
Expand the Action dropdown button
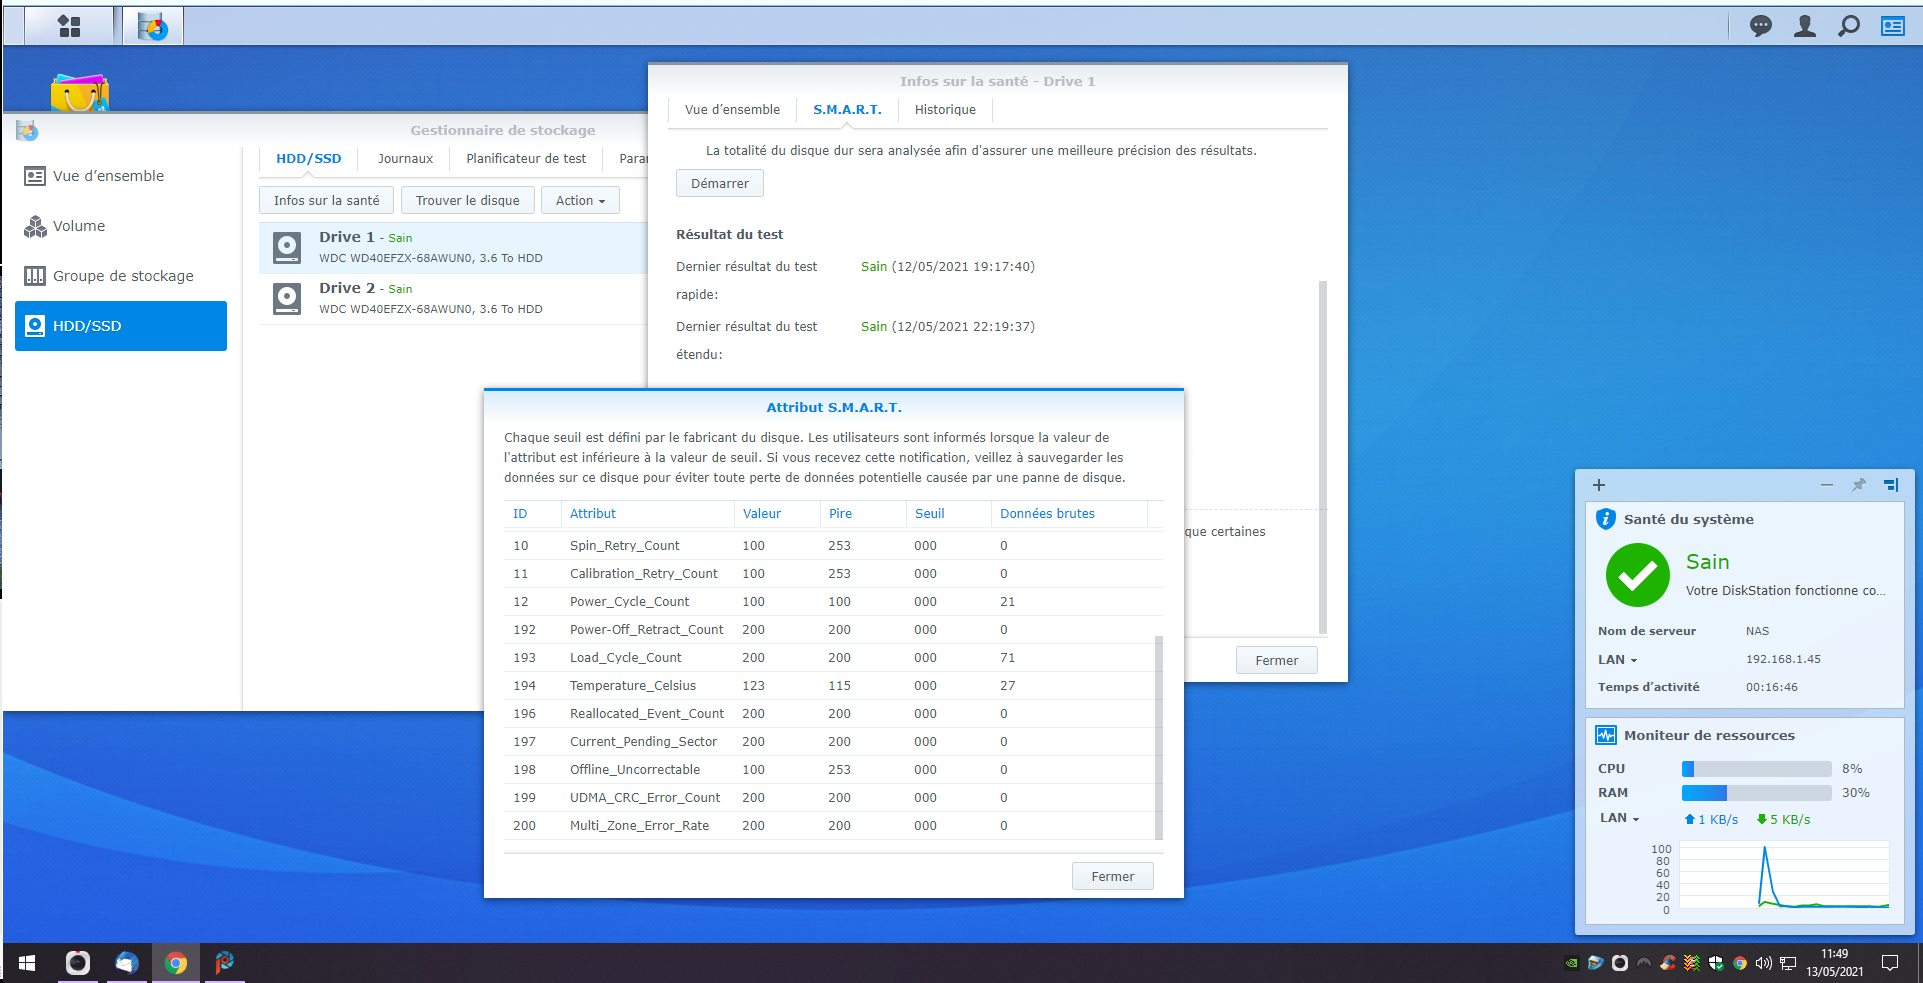580,200
